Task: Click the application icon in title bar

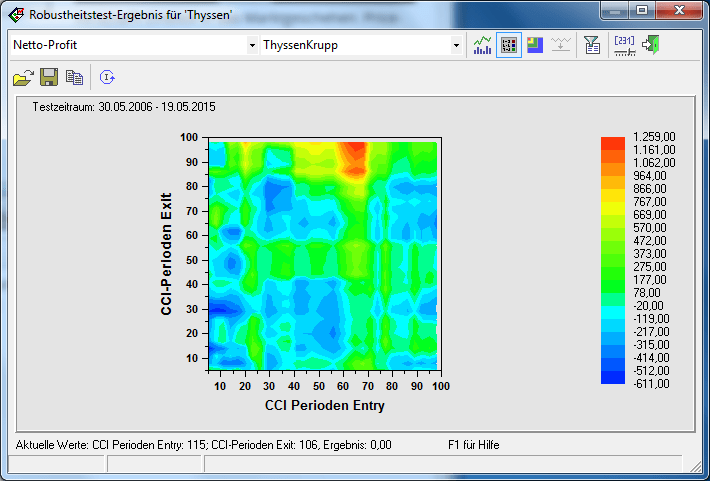Action: coord(16,13)
